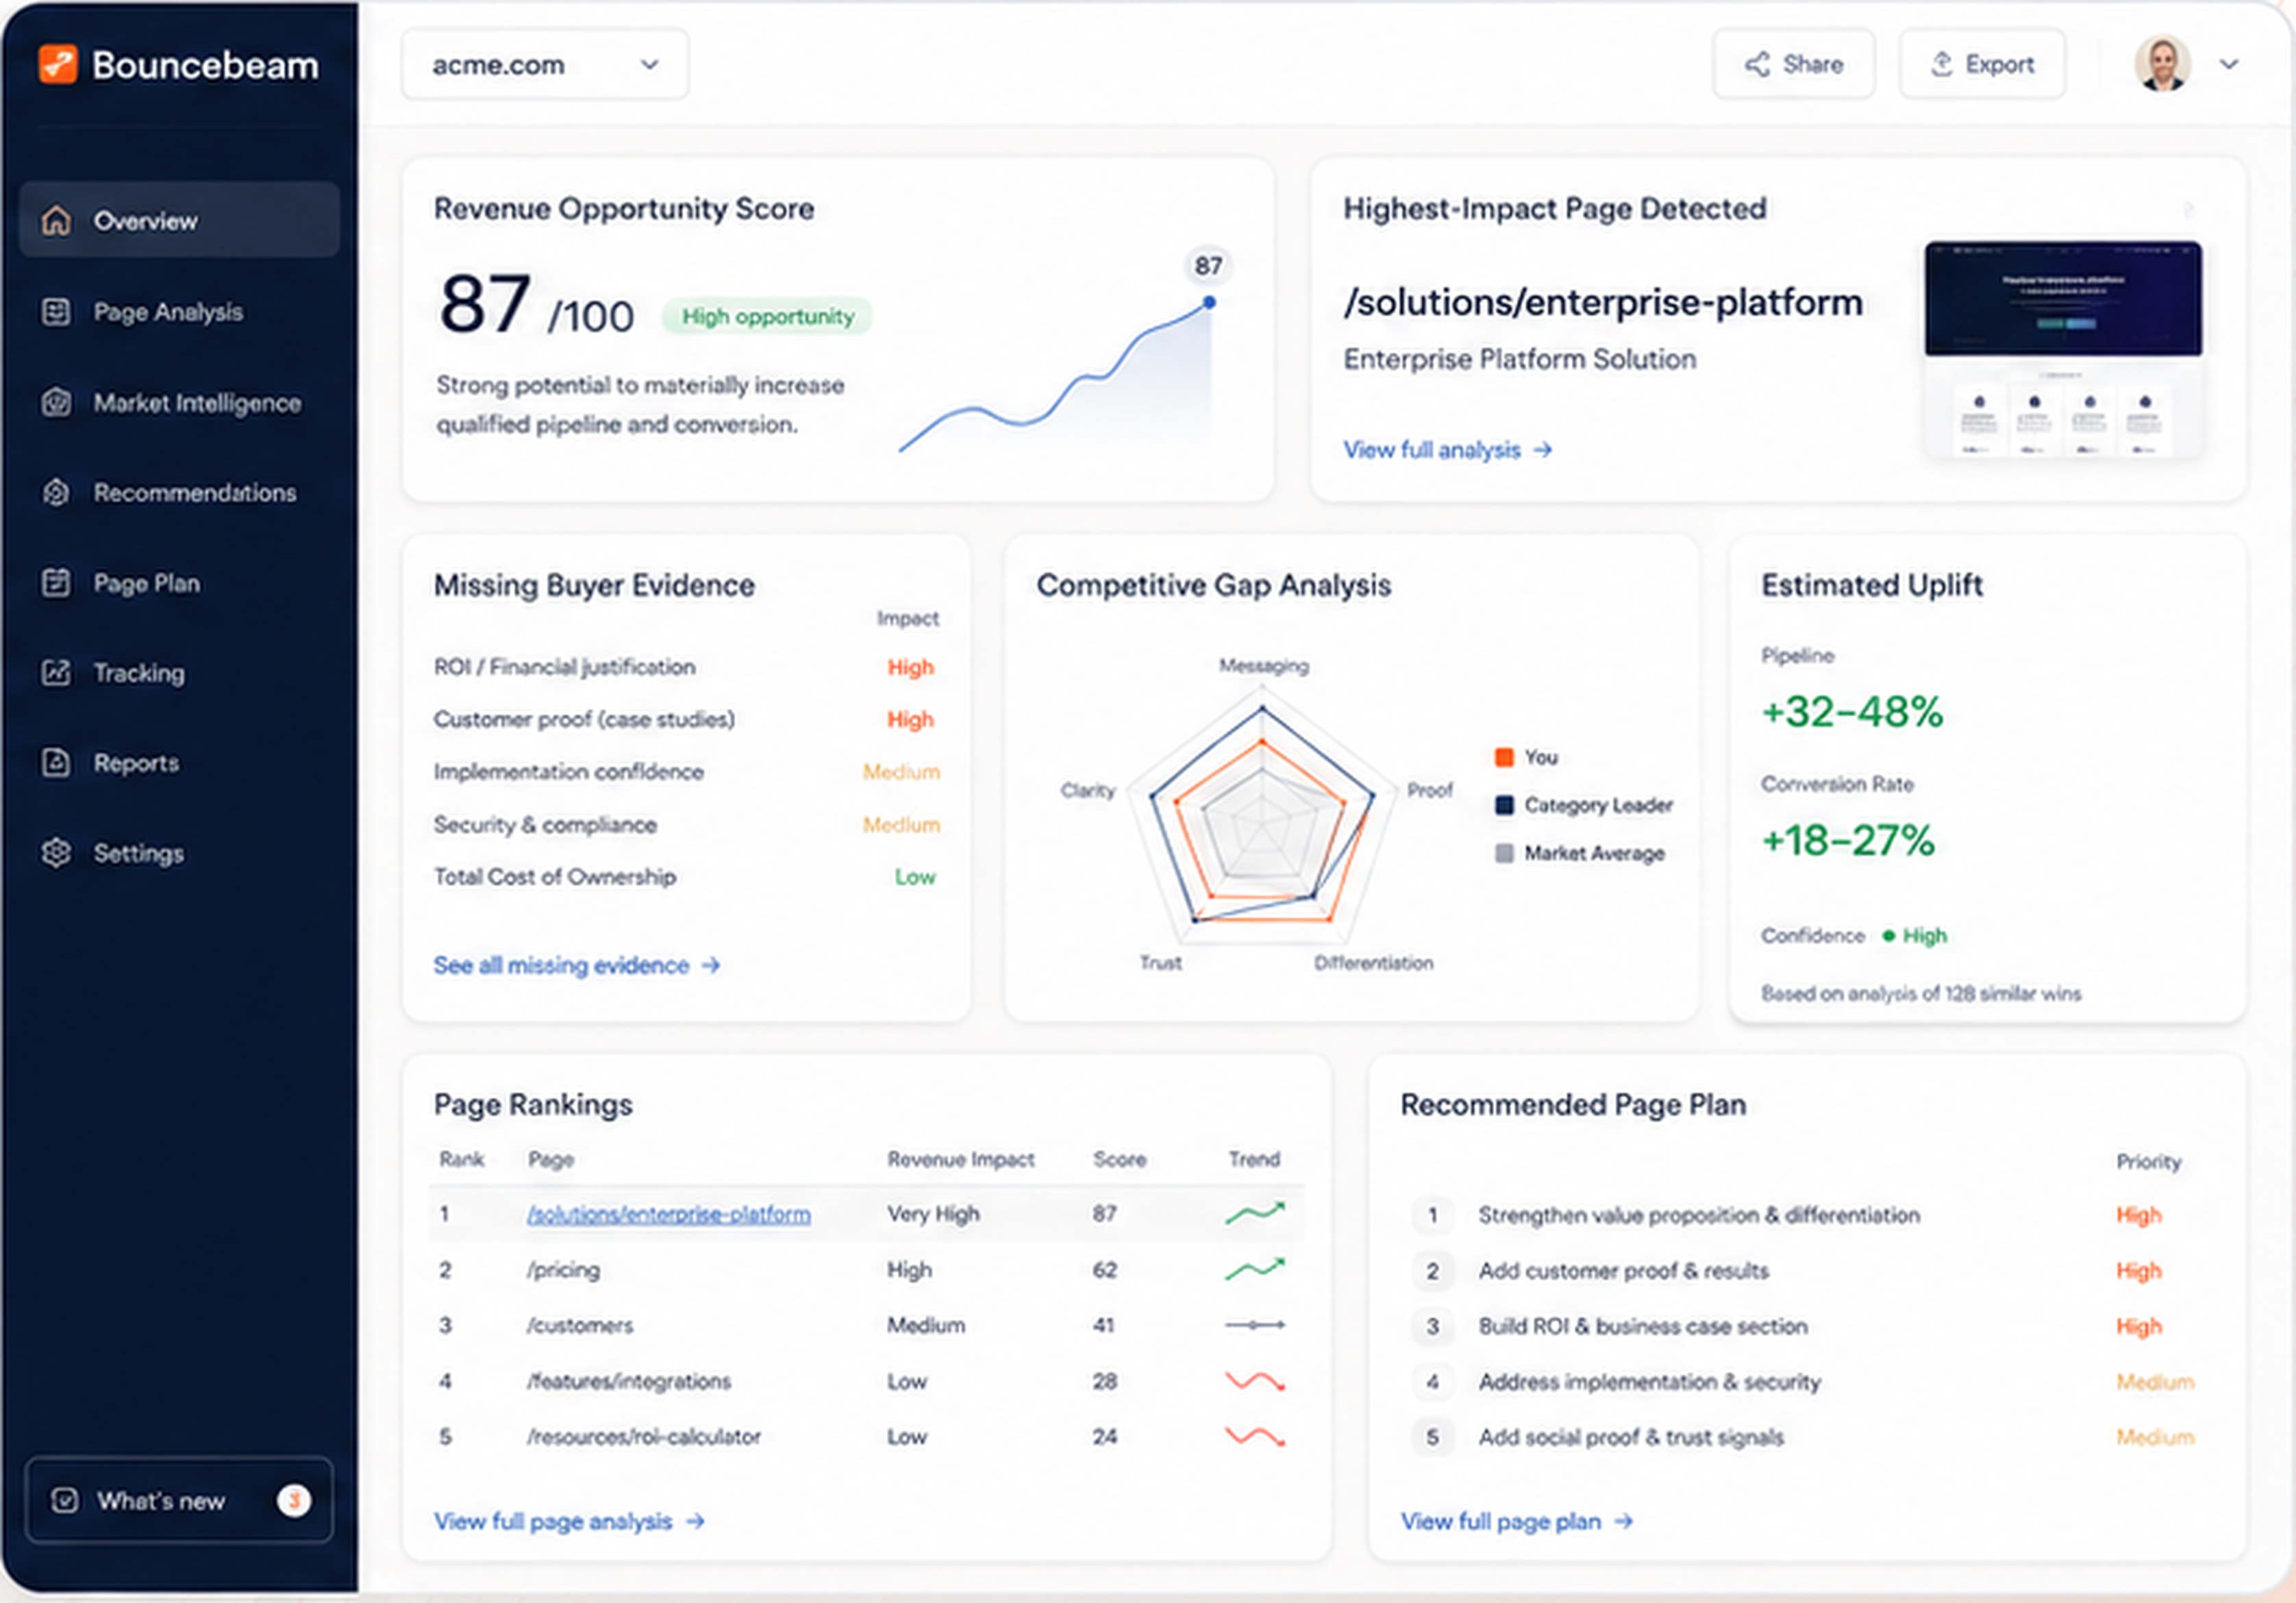Click the /resources/roi-calculator page row
The image size is (2296, 1603).
point(866,1437)
